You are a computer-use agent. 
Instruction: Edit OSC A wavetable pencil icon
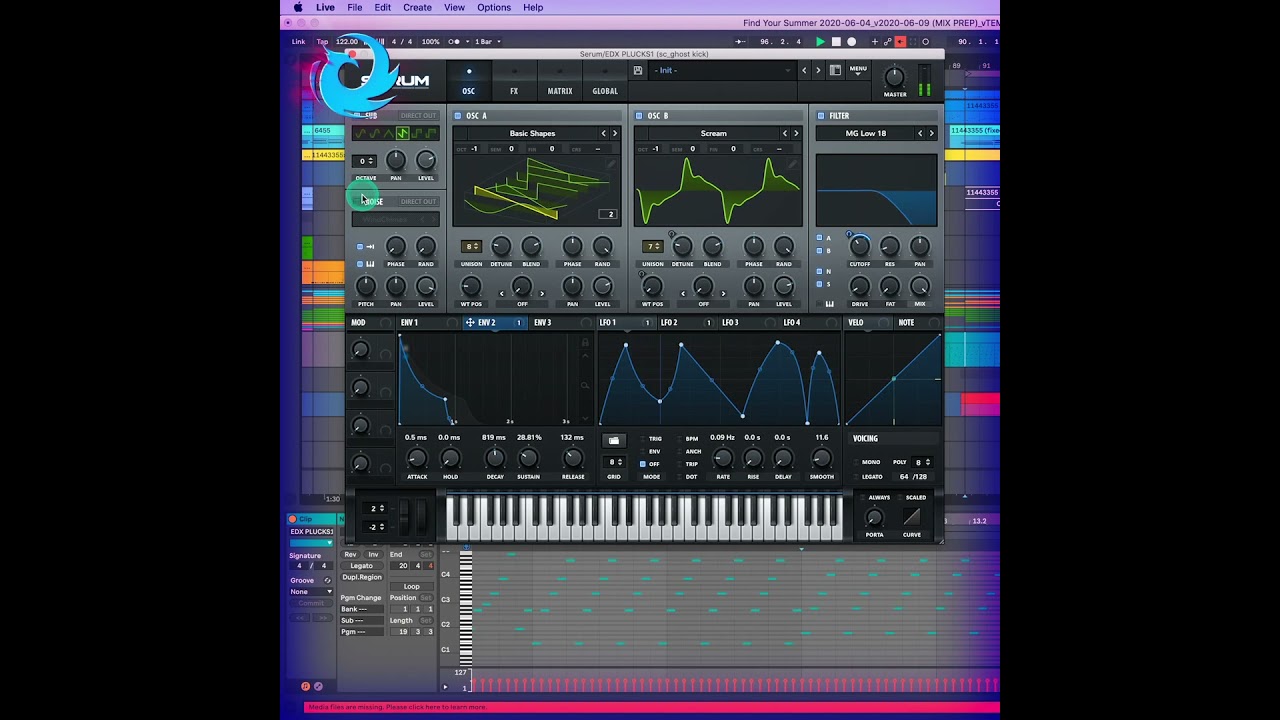(x=611, y=165)
